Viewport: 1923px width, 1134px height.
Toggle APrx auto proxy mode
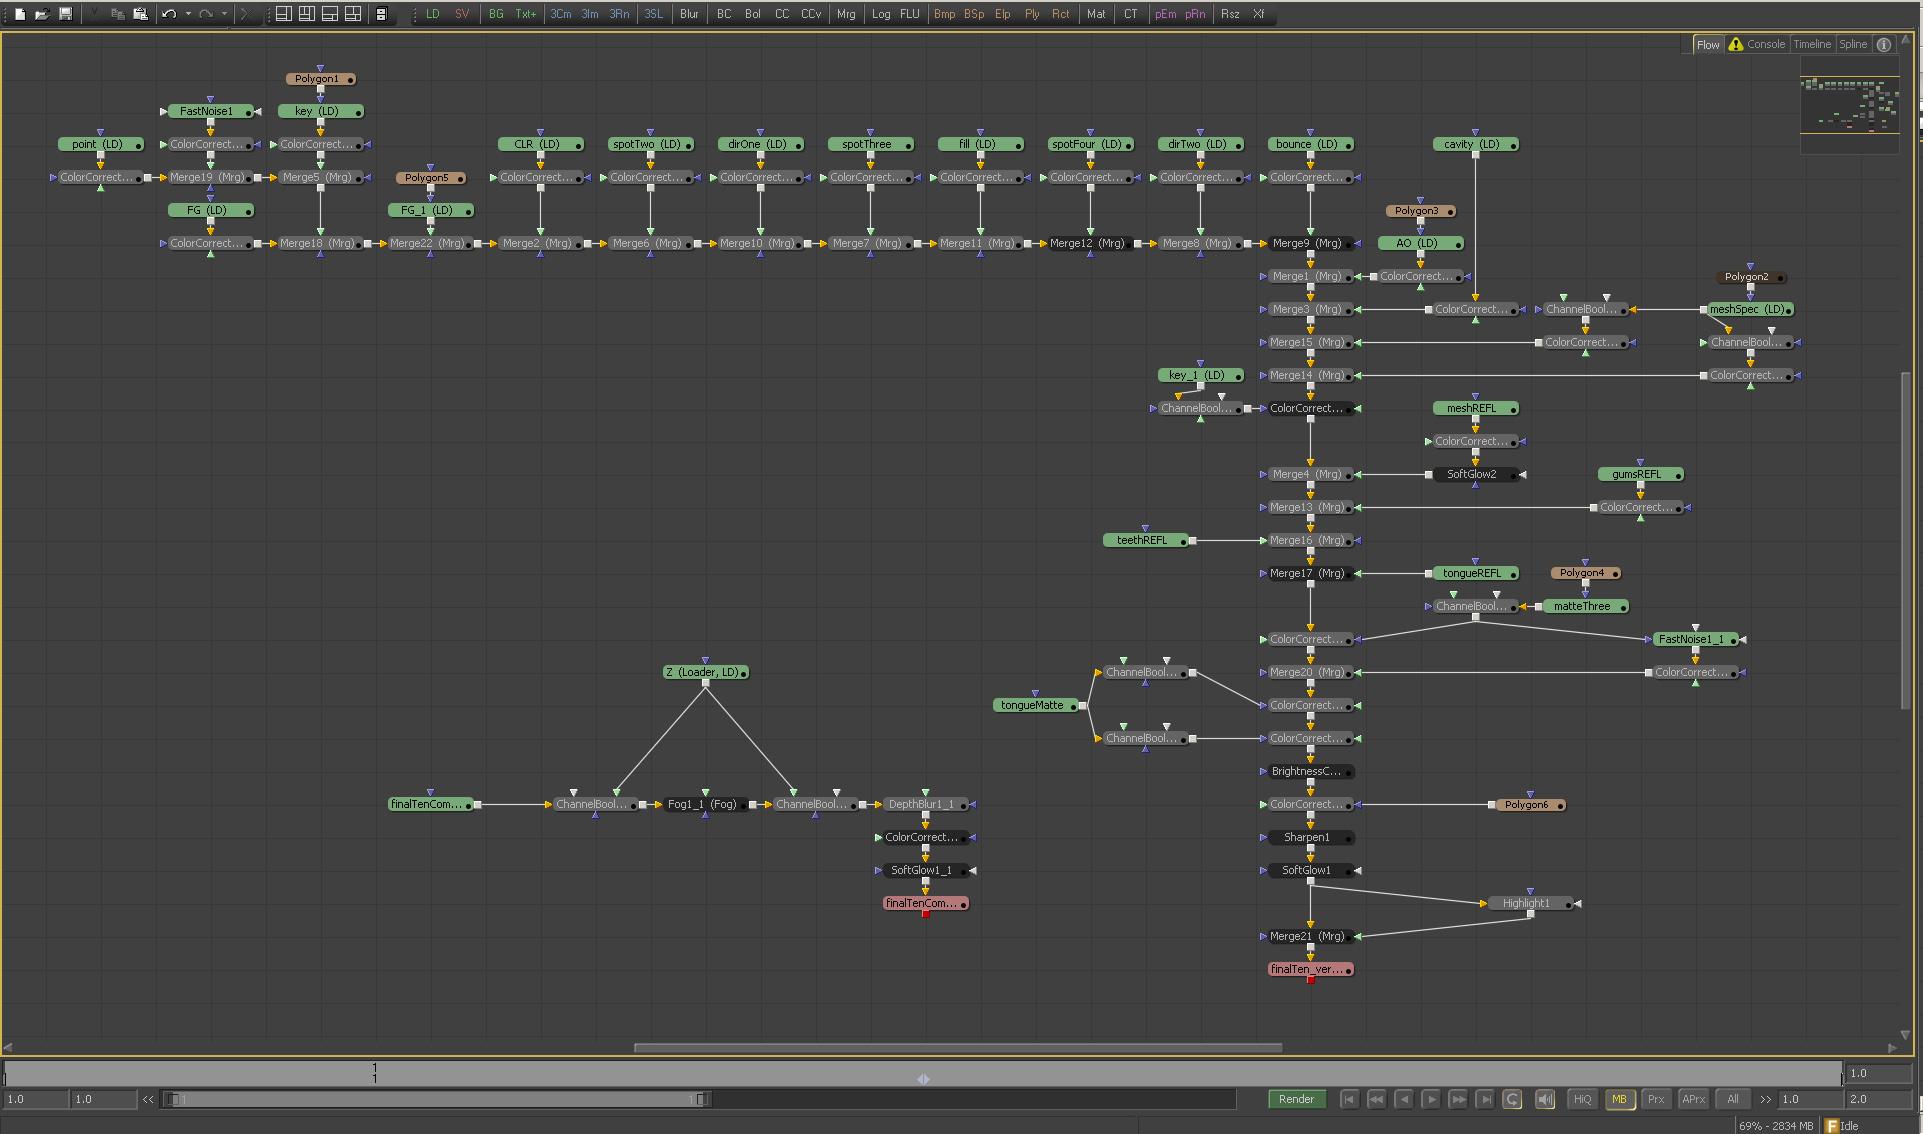coord(1693,1099)
